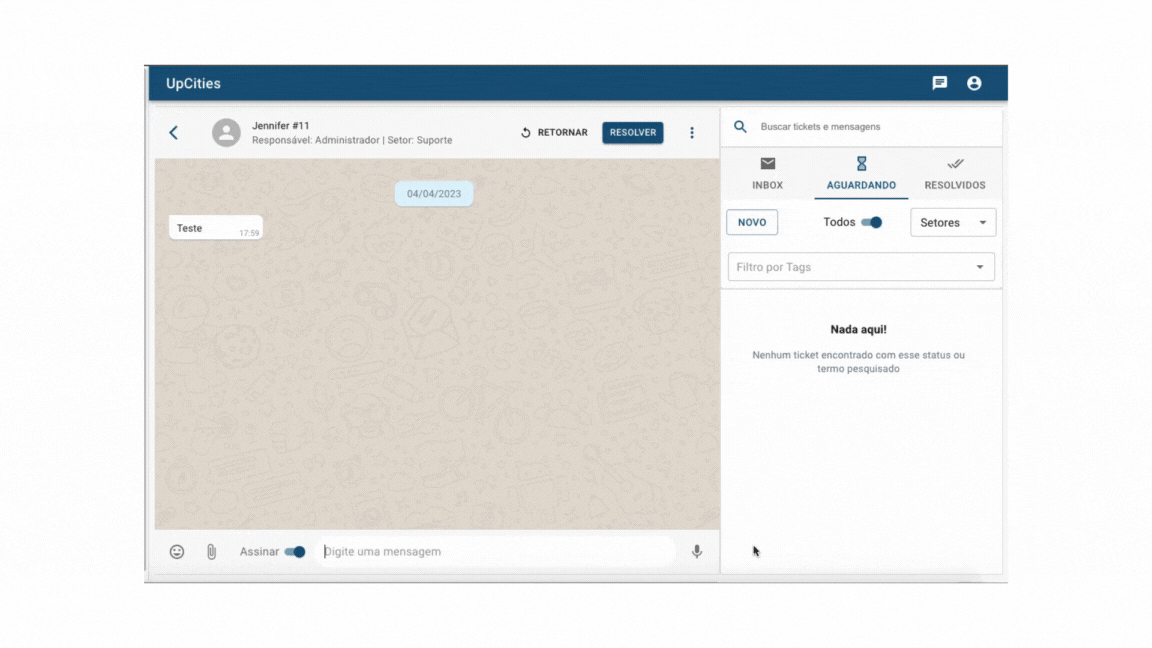Focus the Digite uma mensagem field
Screen dimensions: 1152x648
498,552
